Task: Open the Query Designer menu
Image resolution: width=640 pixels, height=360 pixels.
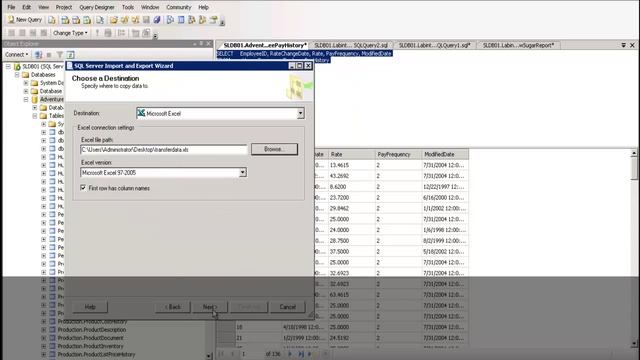Action: (97, 7)
